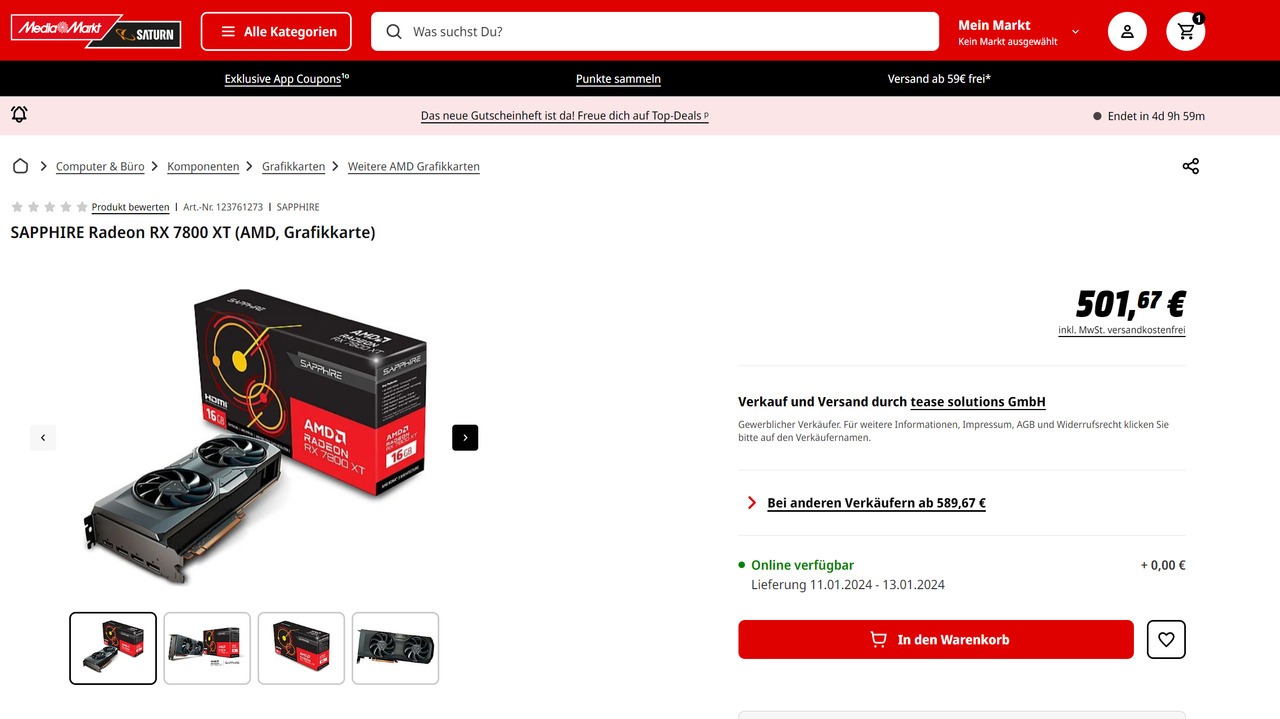This screenshot has height=719, width=1280.
Task: Click the notification bell icon
Action: [19, 115]
